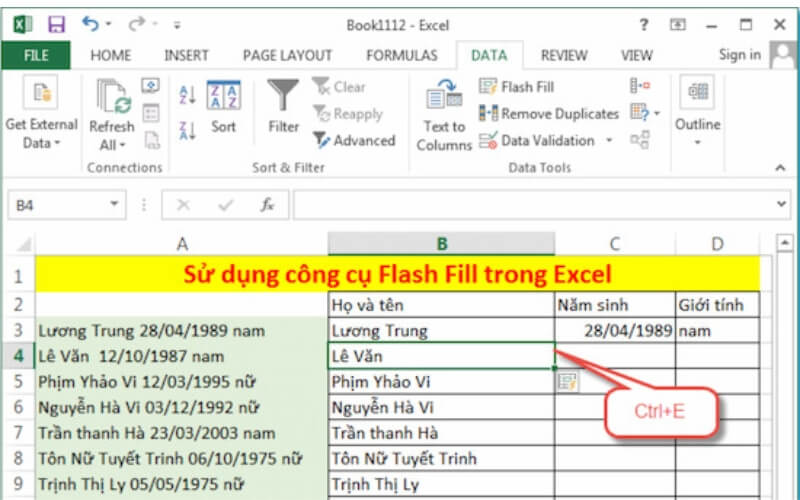This screenshot has width=800, height=500.
Task: Click the Excel logo icon in title bar
Action: pos(22,24)
